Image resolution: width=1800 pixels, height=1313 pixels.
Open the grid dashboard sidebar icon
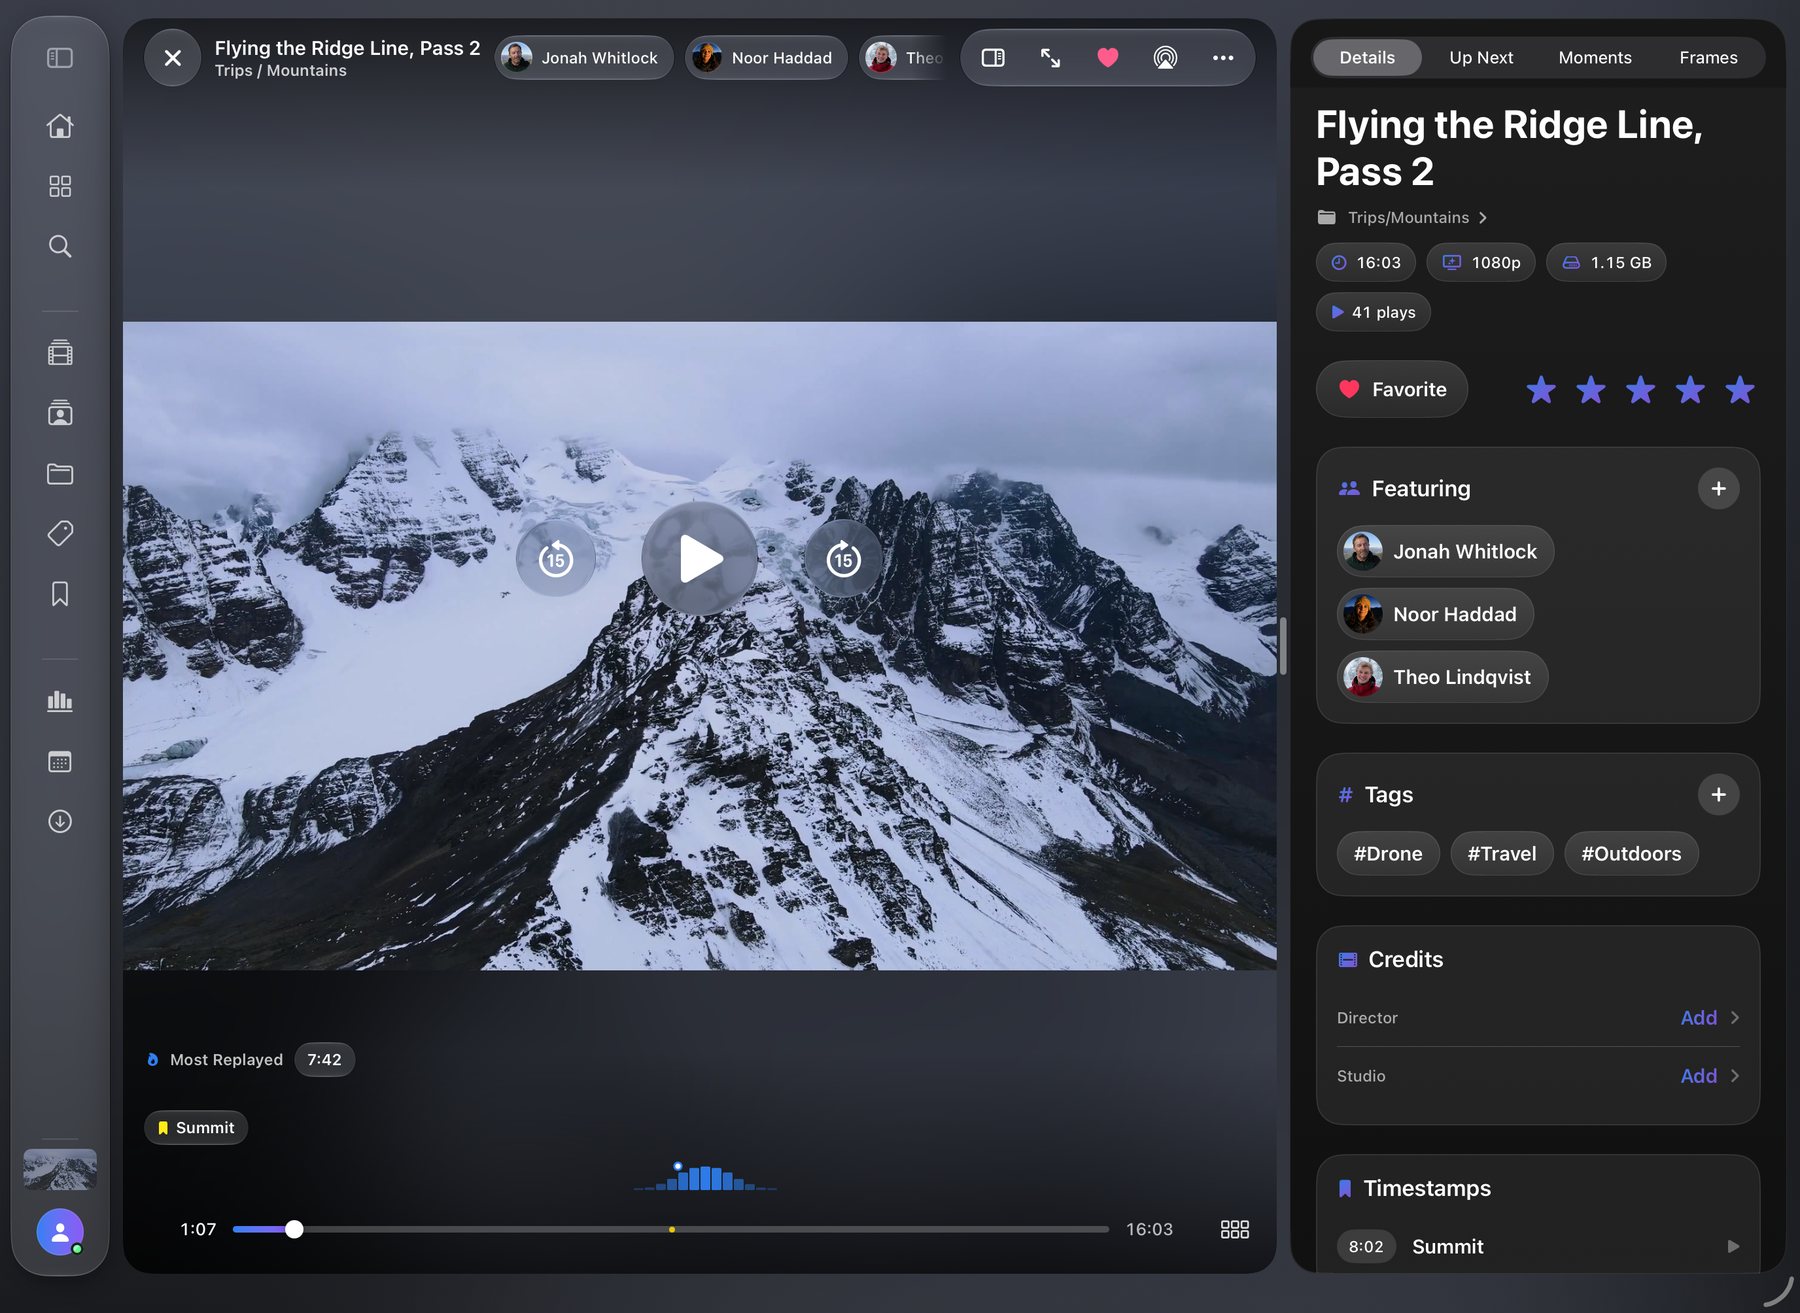click(x=60, y=186)
